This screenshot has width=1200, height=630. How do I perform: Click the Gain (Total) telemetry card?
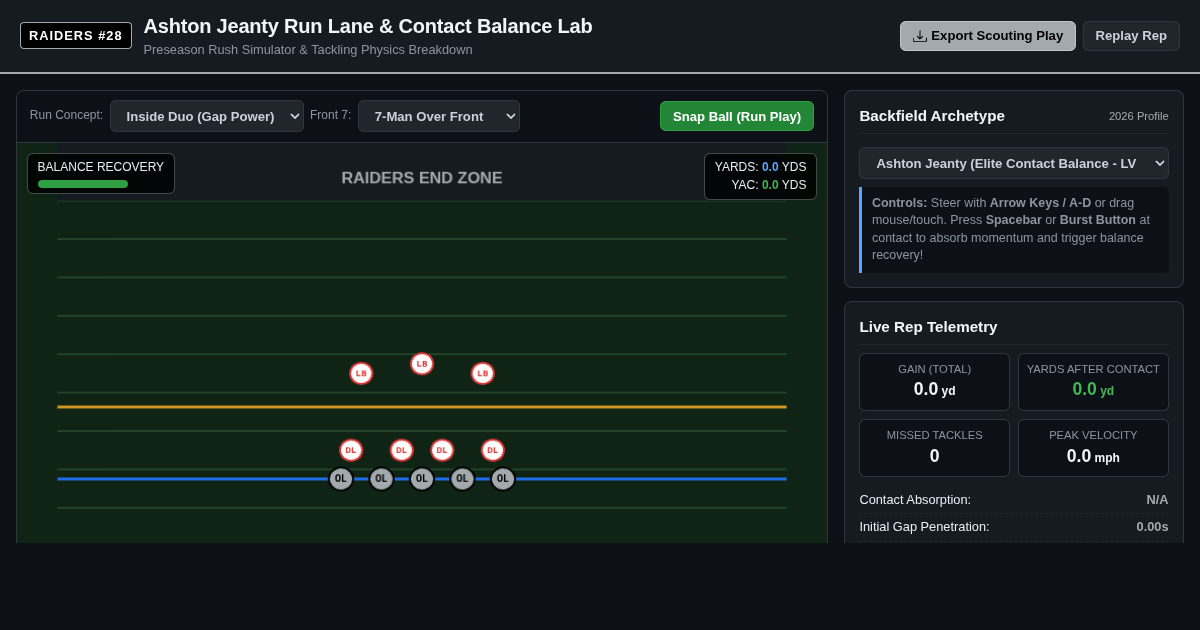[934, 382]
